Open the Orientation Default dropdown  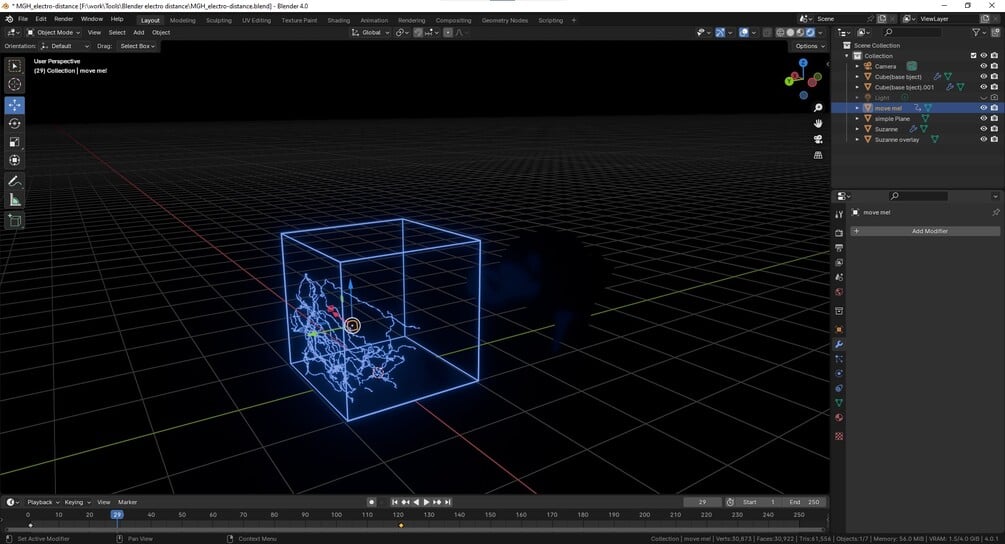tap(64, 46)
